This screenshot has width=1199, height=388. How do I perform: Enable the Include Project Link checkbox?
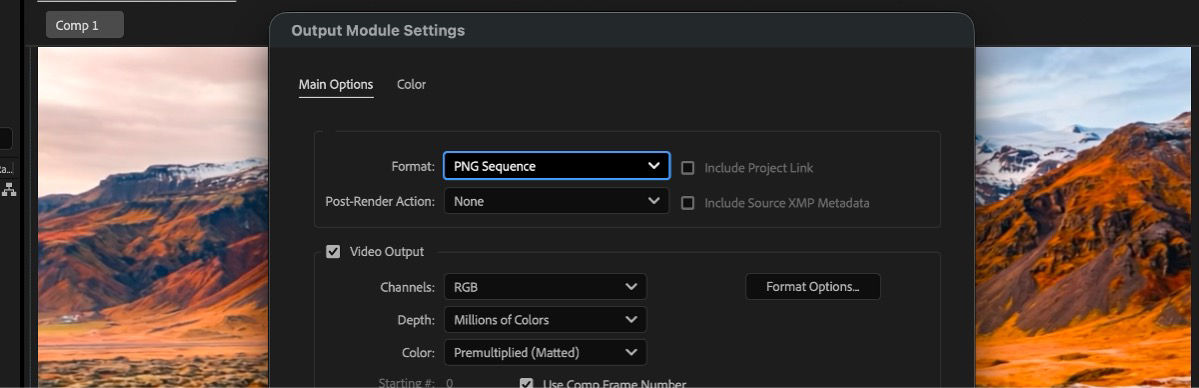tap(687, 167)
